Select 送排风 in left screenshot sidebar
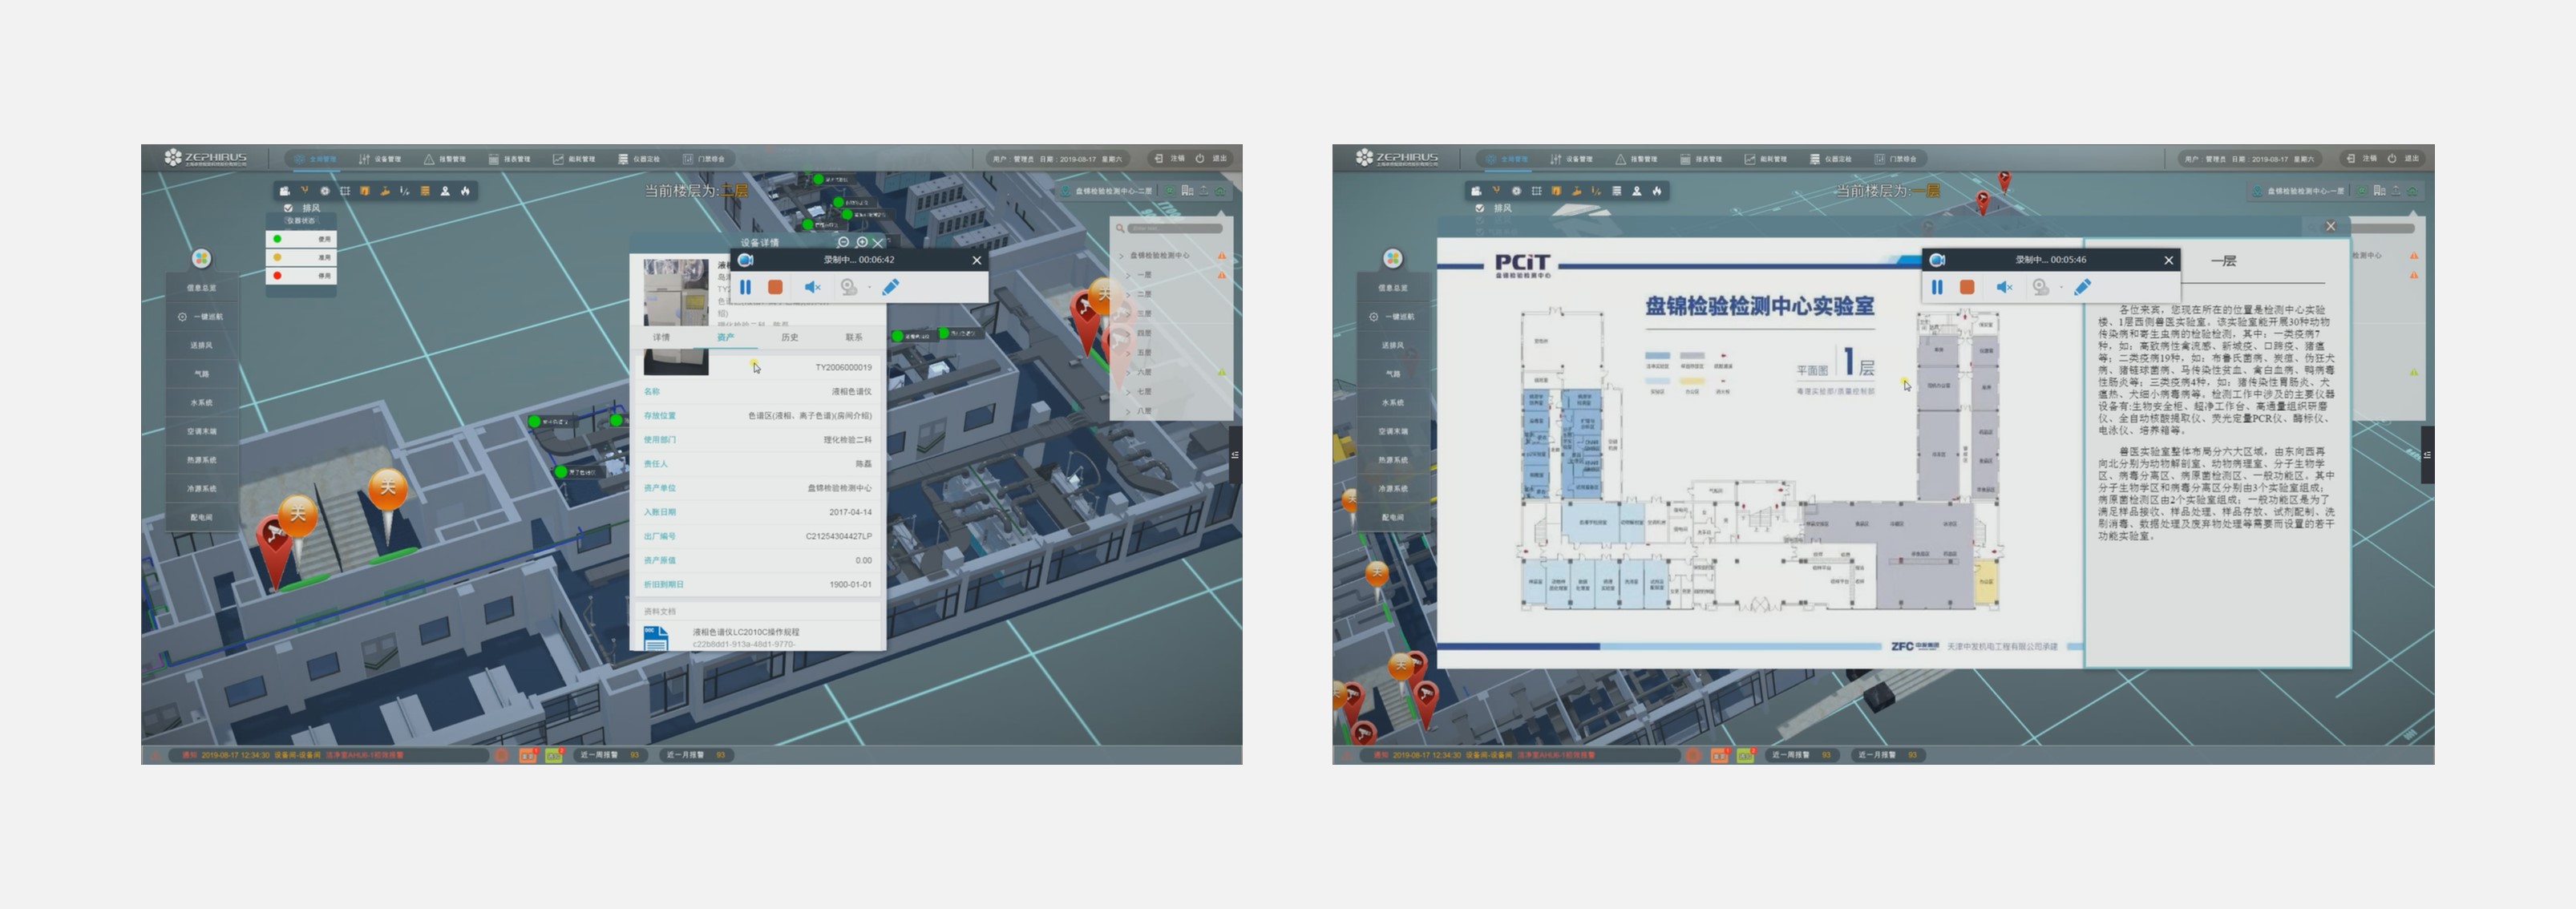The image size is (2576, 909). pos(201,345)
